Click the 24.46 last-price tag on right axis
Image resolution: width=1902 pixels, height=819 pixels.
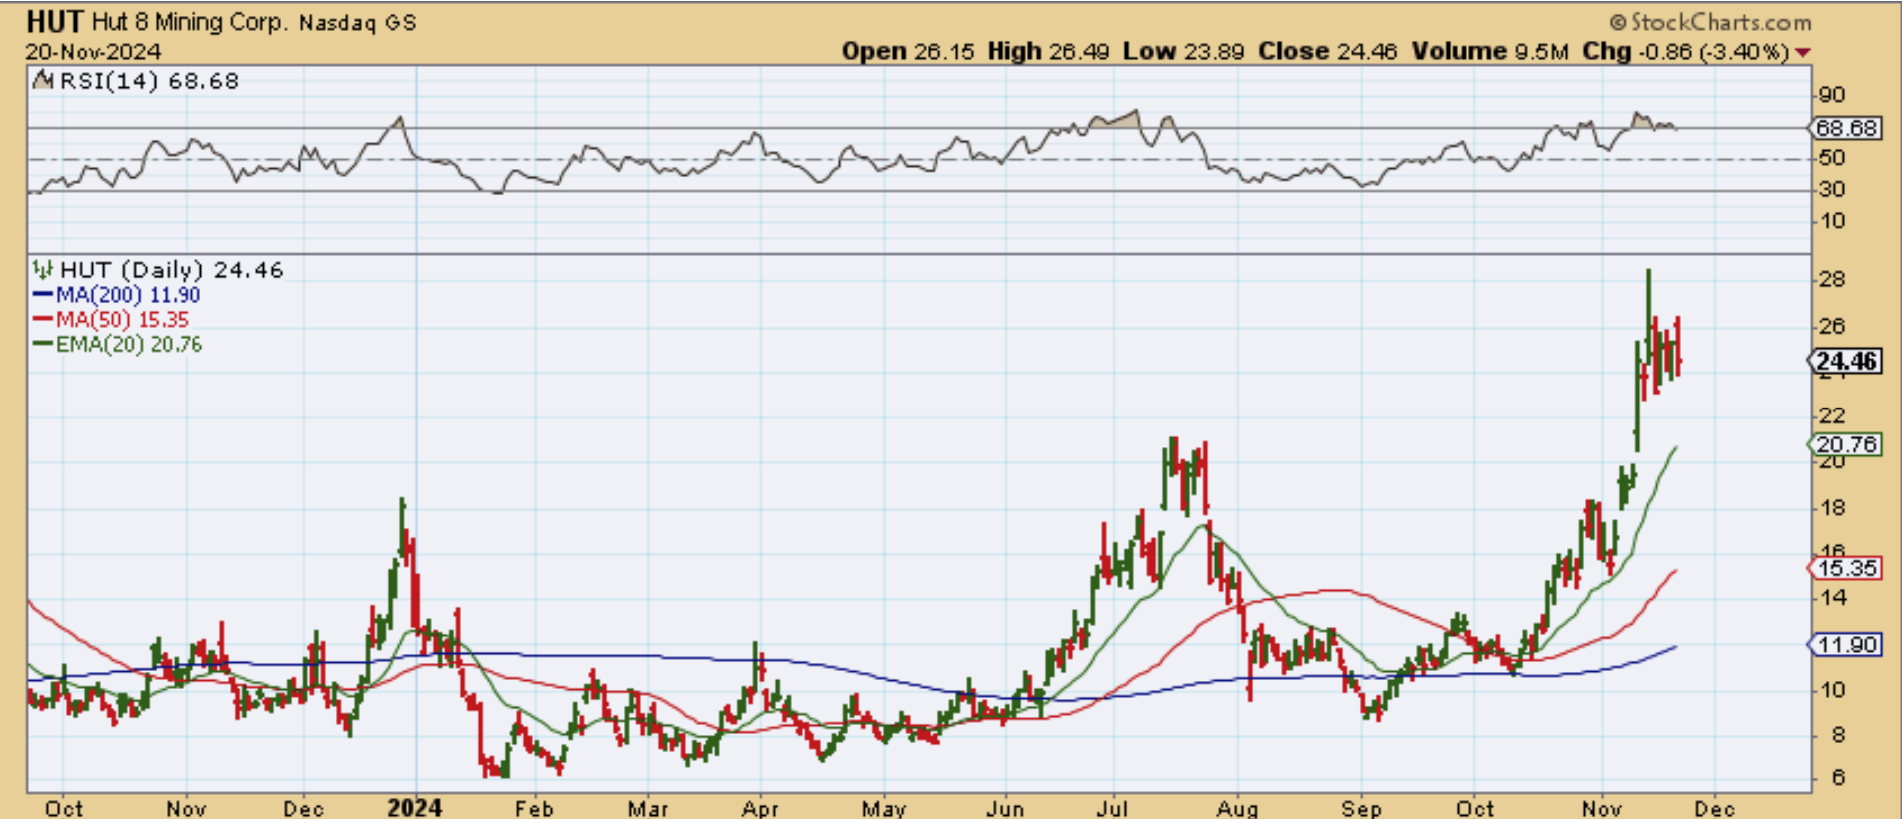pyautogui.click(x=1846, y=361)
